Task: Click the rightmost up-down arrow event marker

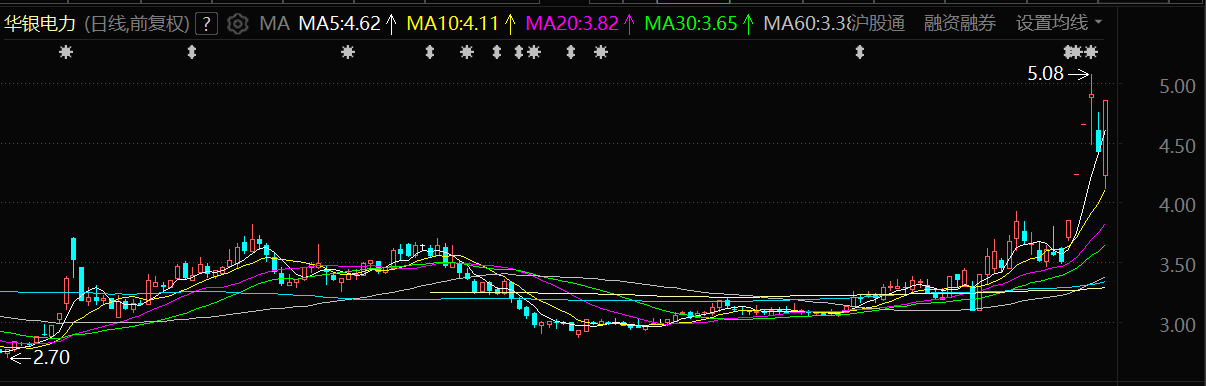Action: (x=858, y=52)
